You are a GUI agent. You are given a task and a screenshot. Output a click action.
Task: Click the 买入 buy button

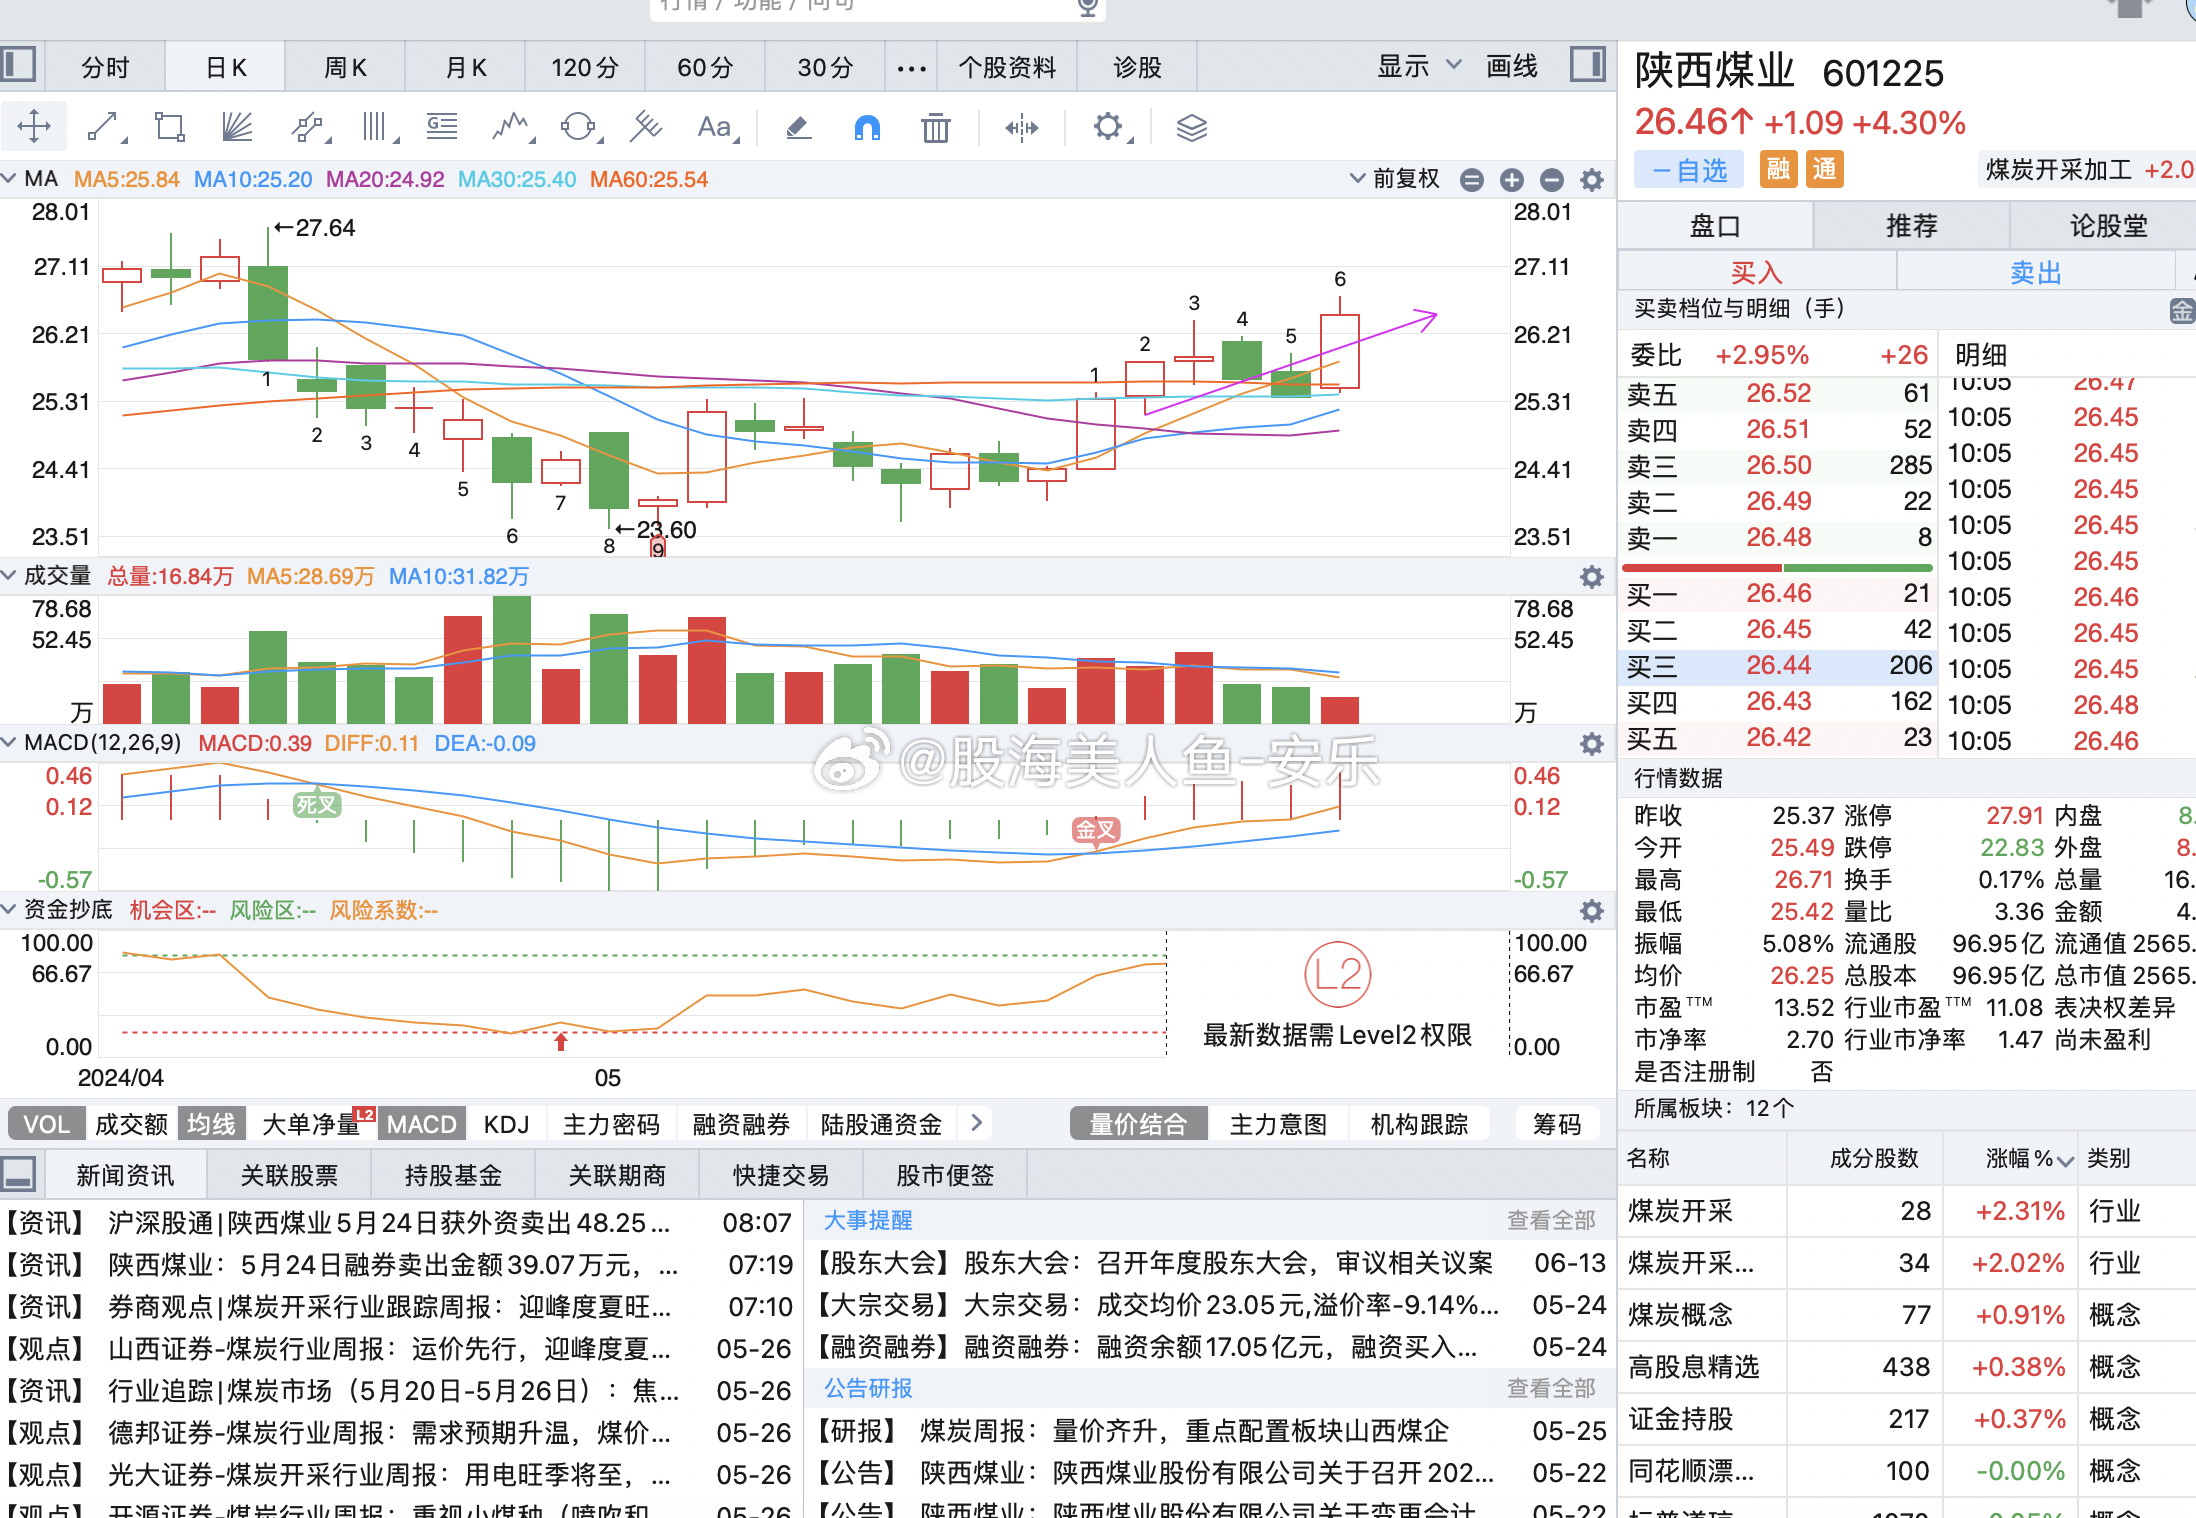point(1757,272)
